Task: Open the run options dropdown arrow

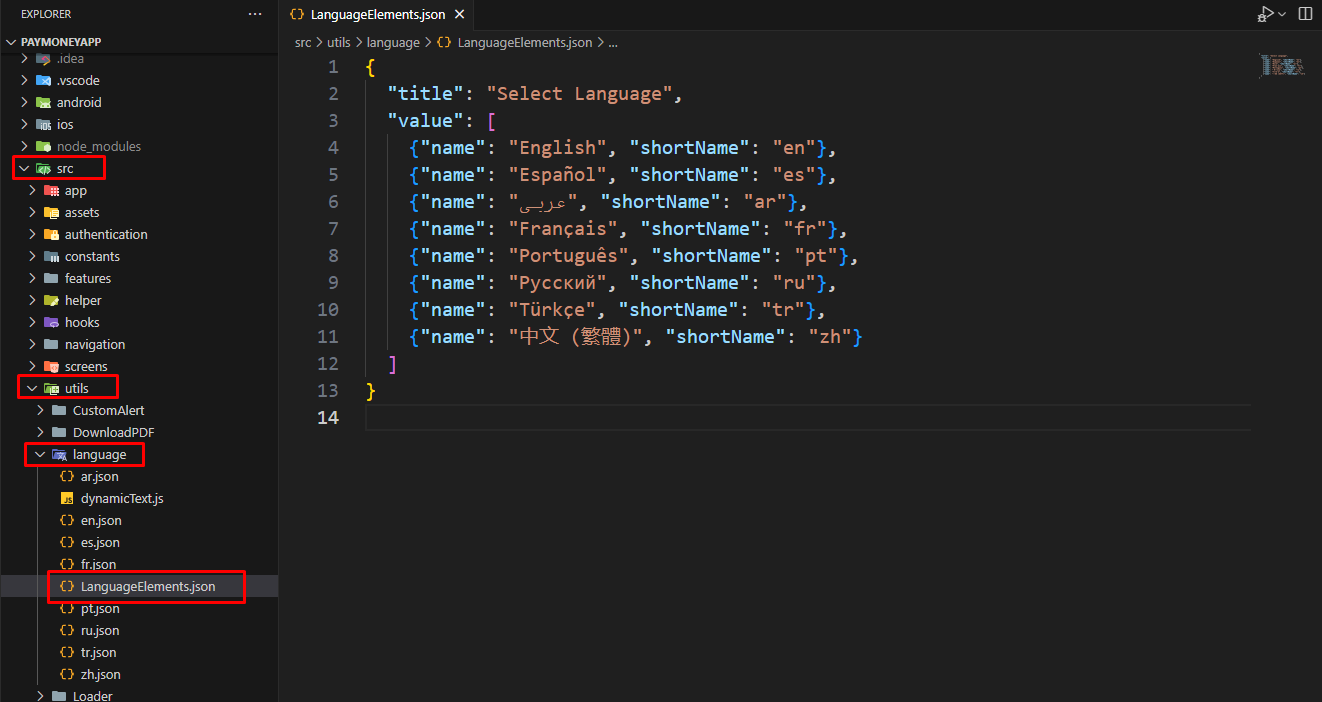Action: pos(1283,14)
